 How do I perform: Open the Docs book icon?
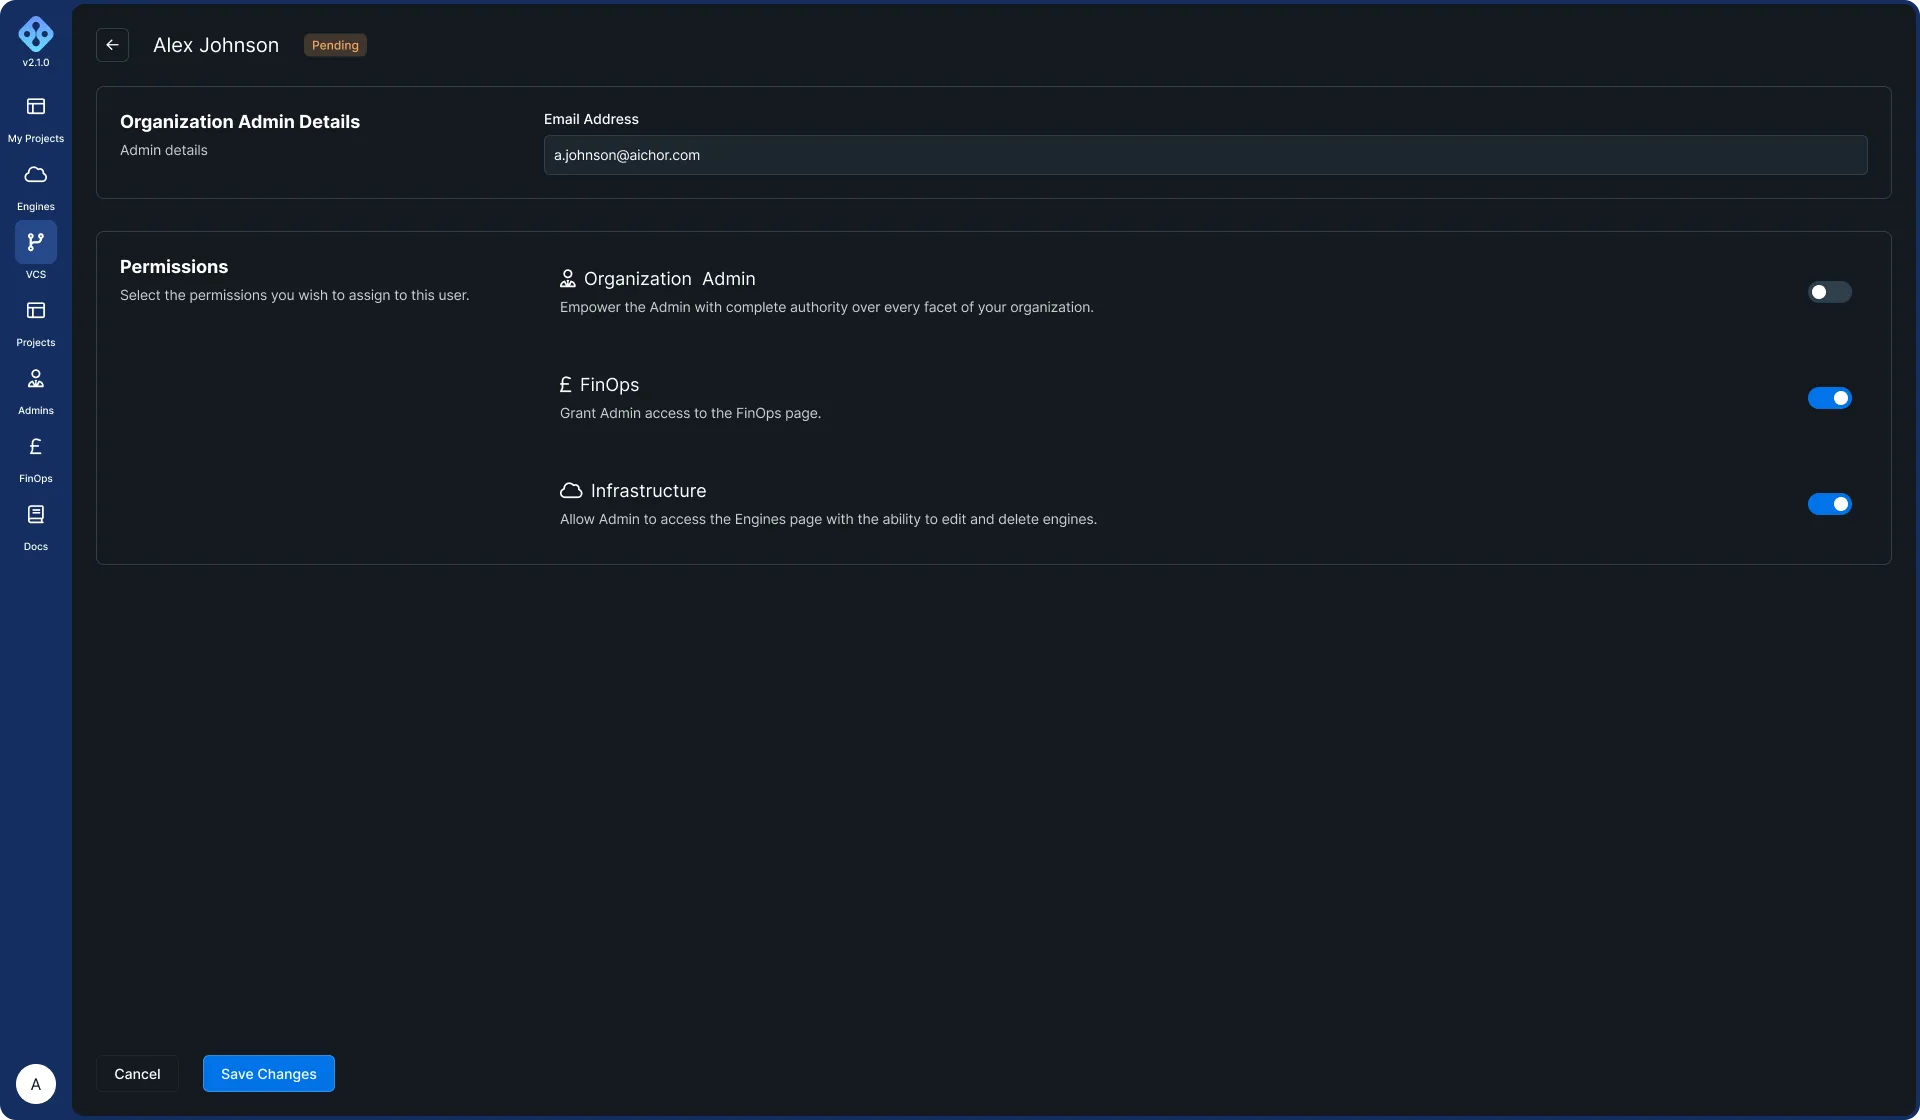[36, 515]
